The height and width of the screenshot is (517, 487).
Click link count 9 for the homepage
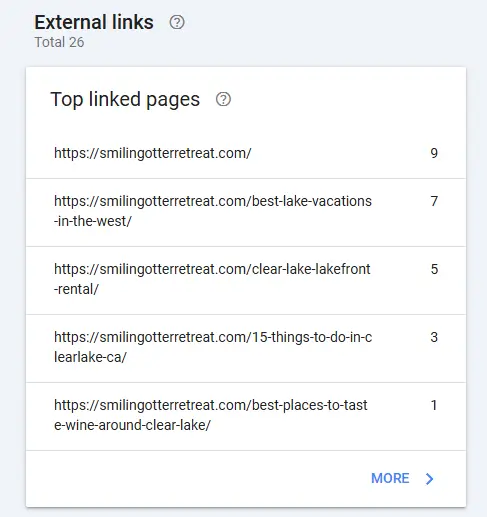(434, 153)
